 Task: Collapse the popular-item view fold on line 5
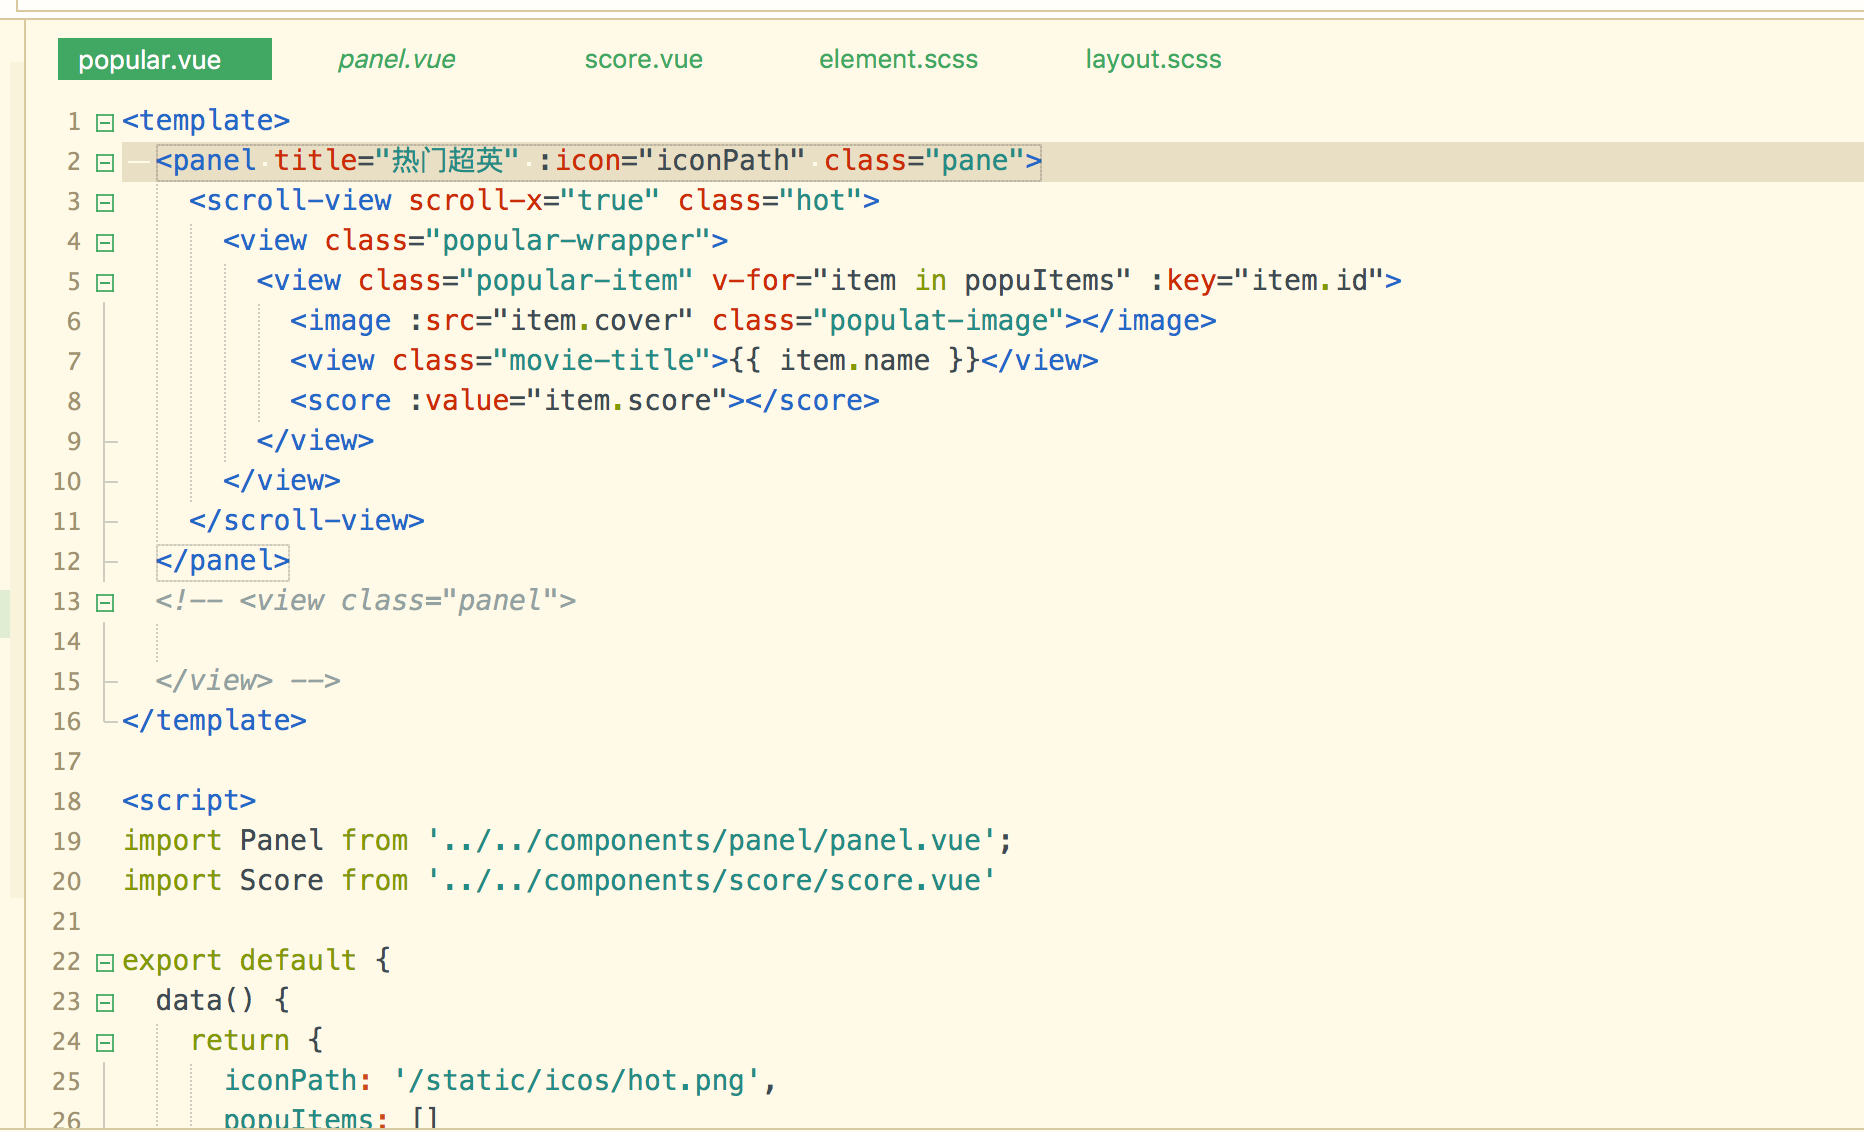(x=105, y=283)
